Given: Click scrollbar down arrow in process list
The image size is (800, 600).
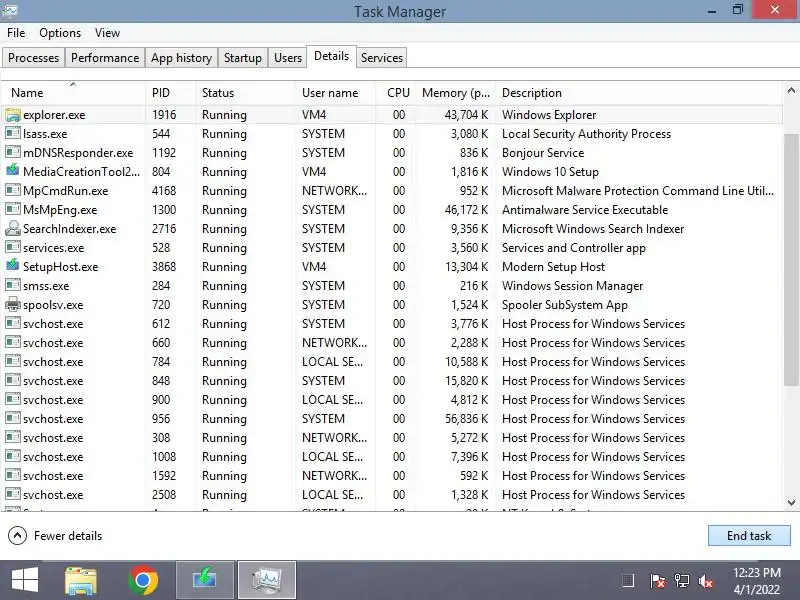Looking at the screenshot, I should click(x=791, y=503).
